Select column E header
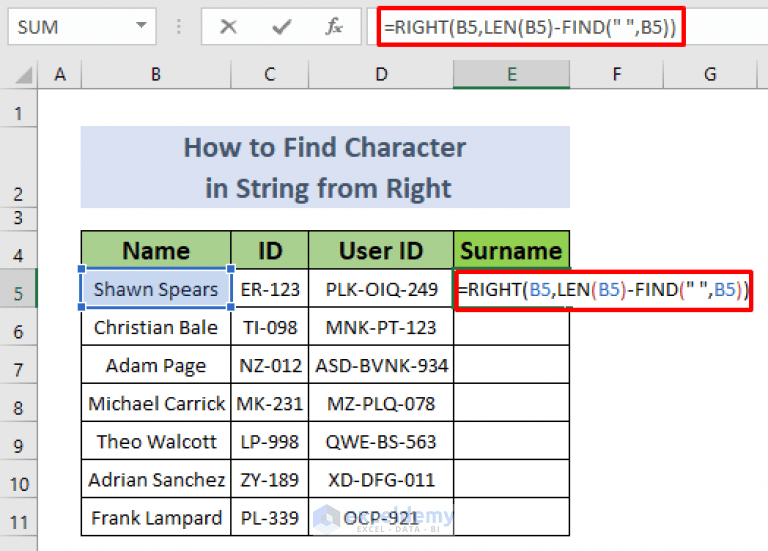 [511, 74]
